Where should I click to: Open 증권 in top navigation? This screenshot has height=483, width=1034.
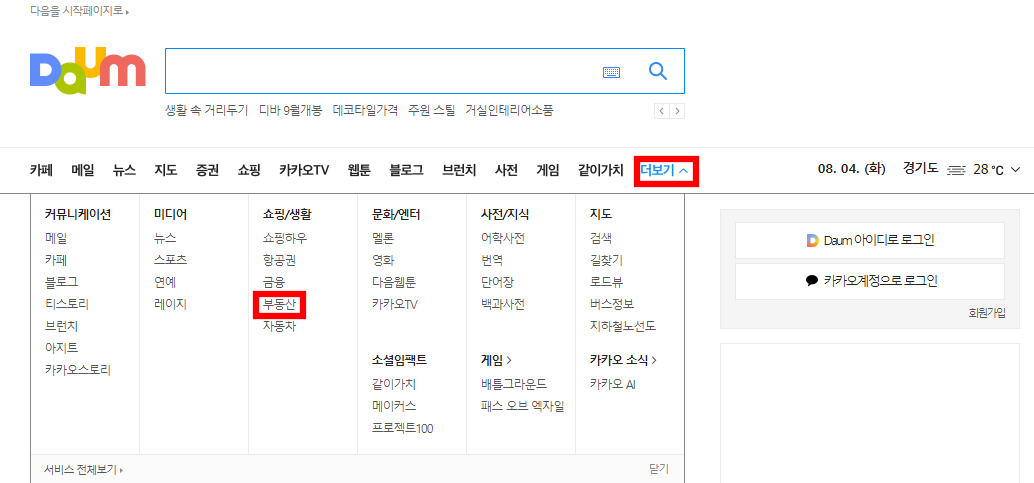click(x=207, y=170)
